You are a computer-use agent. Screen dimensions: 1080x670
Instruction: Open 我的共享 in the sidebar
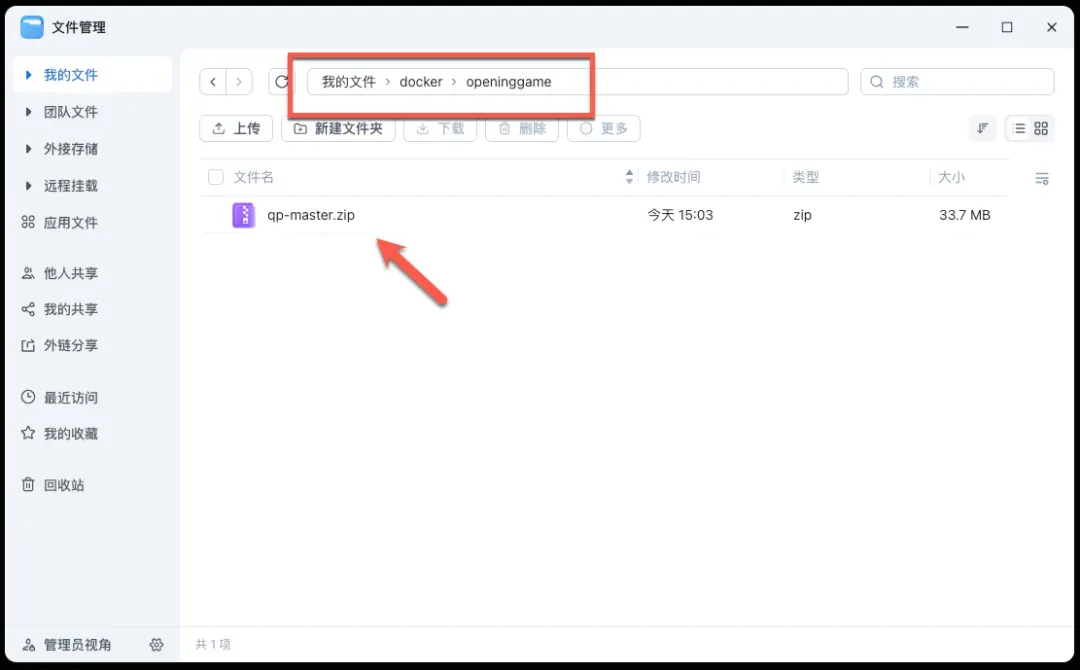pyautogui.click(x=70, y=309)
